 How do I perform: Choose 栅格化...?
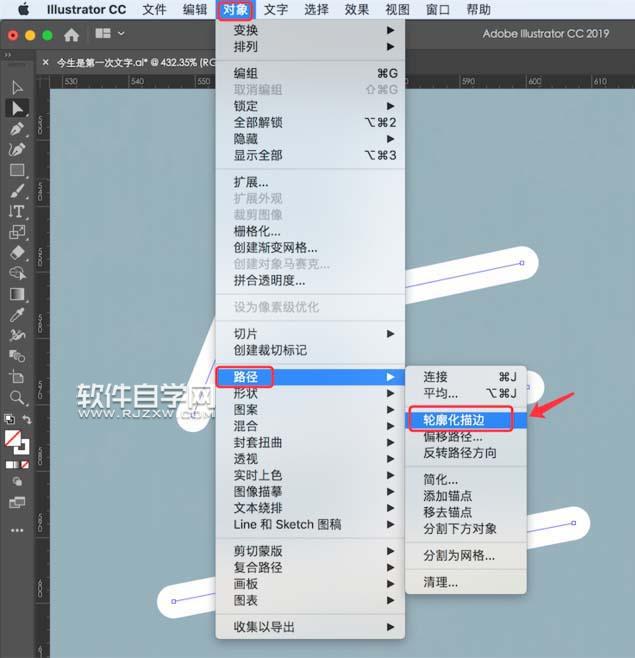tap(310, 231)
